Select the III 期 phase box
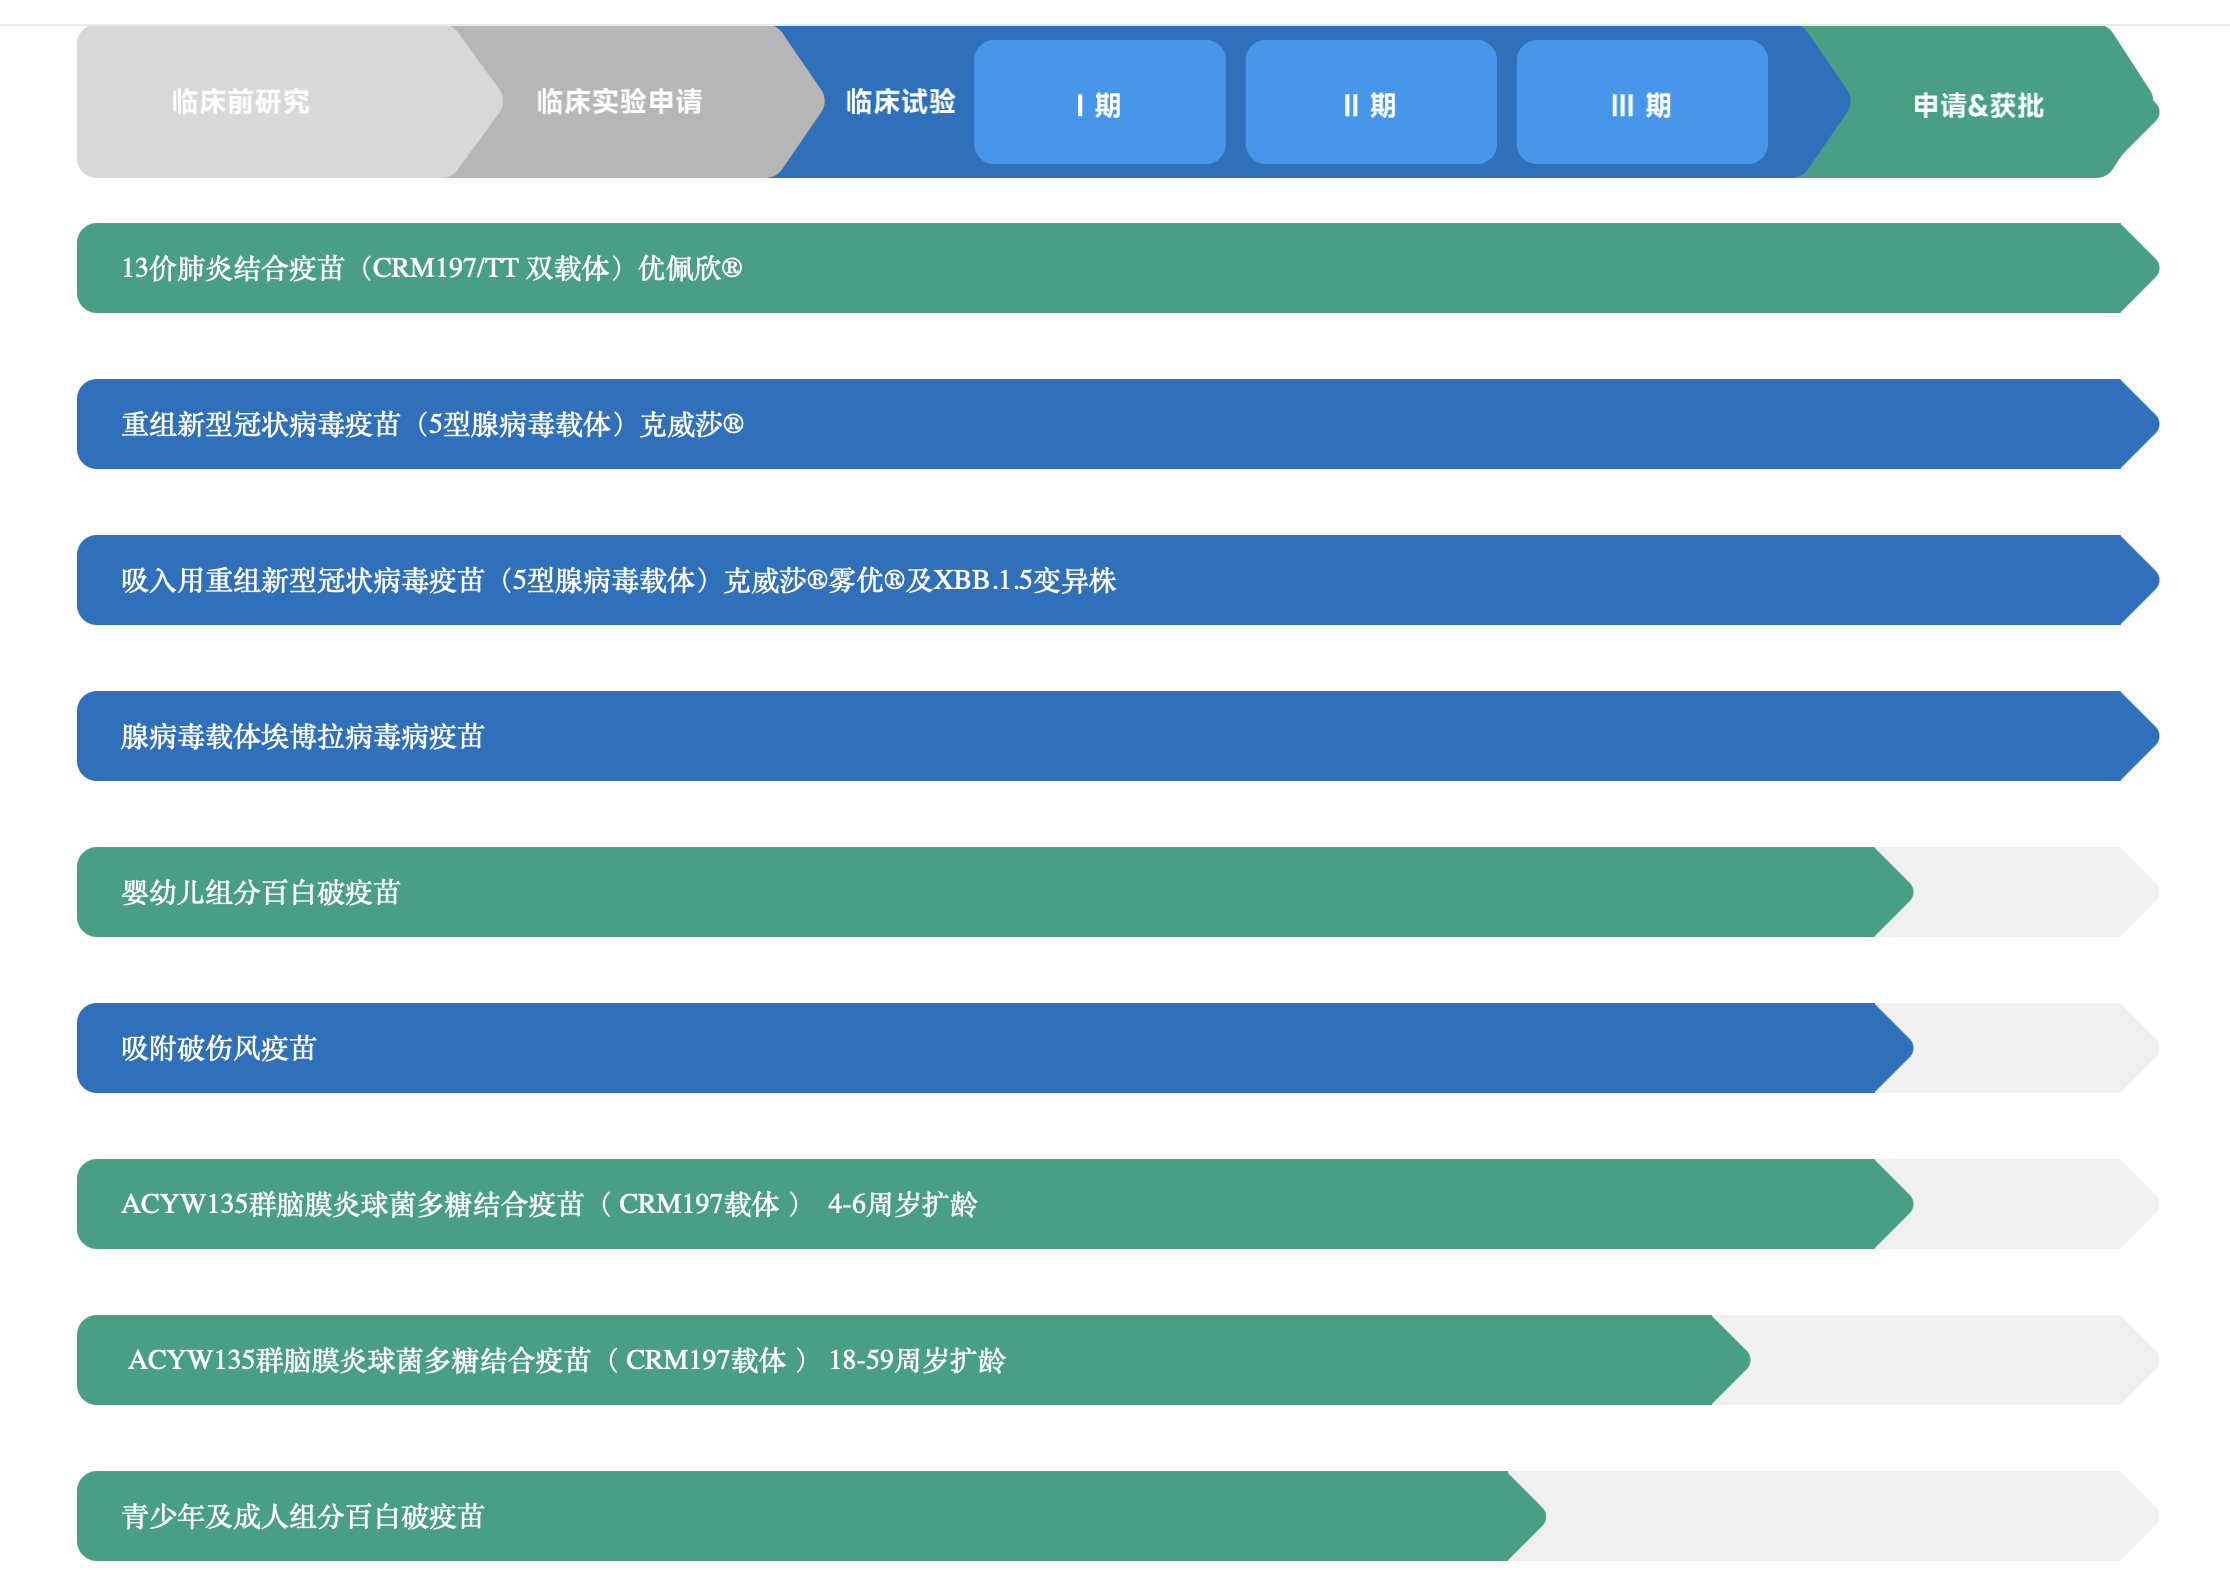The height and width of the screenshot is (1582, 2230). (x=1642, y=102)
